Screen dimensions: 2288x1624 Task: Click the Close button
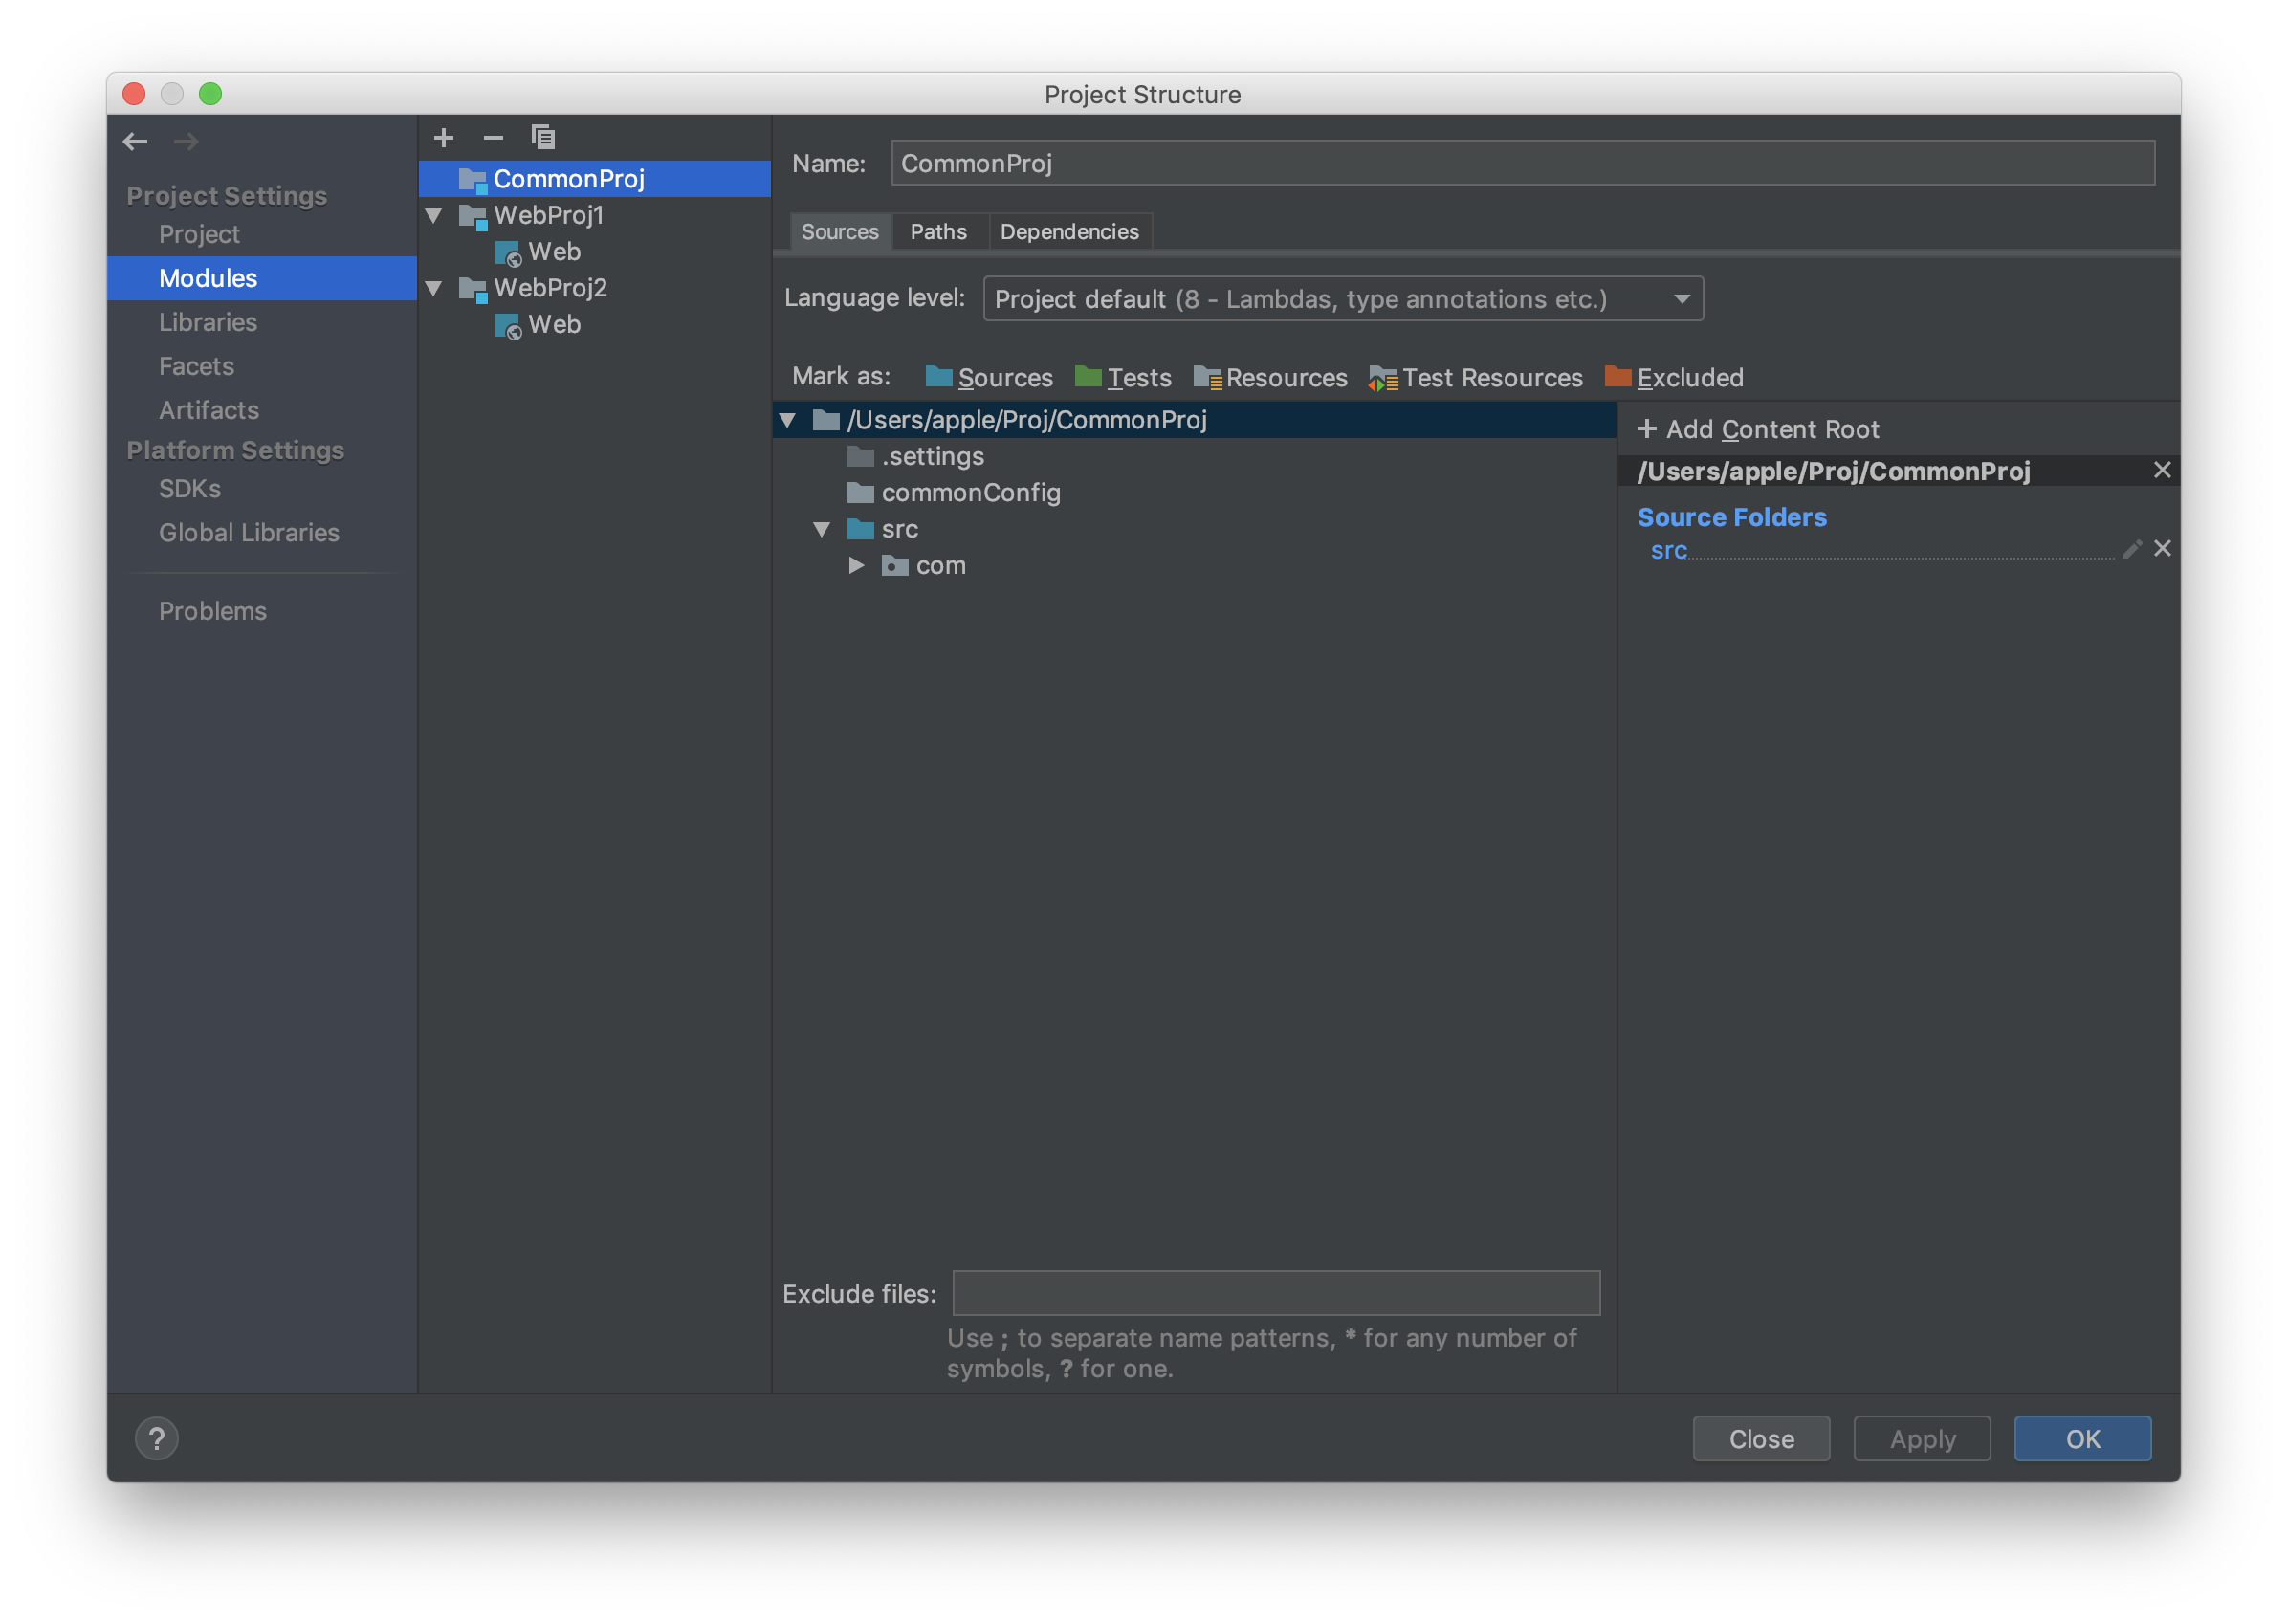tap(1761, 1439)
